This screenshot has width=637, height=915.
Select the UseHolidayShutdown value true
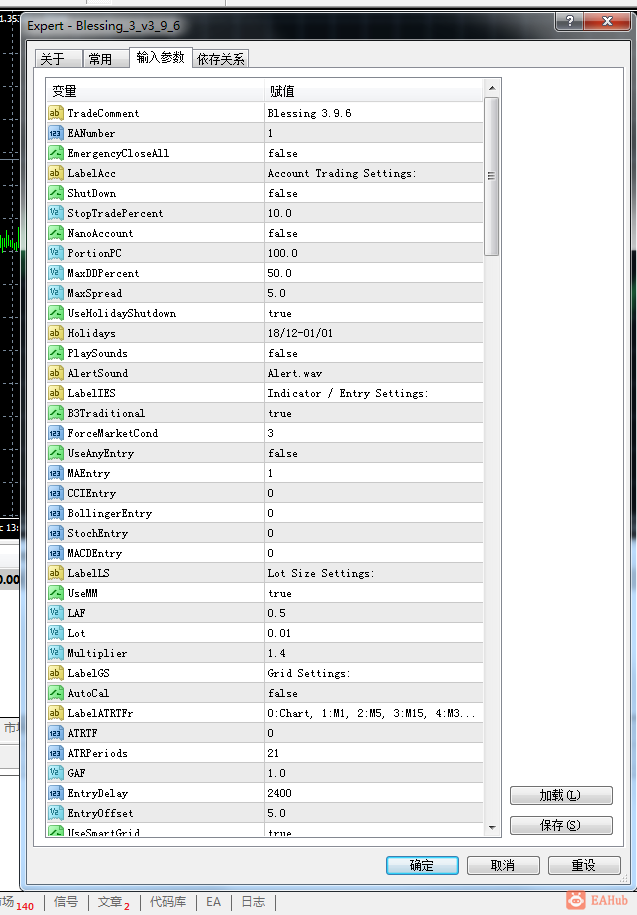(279, 313)
